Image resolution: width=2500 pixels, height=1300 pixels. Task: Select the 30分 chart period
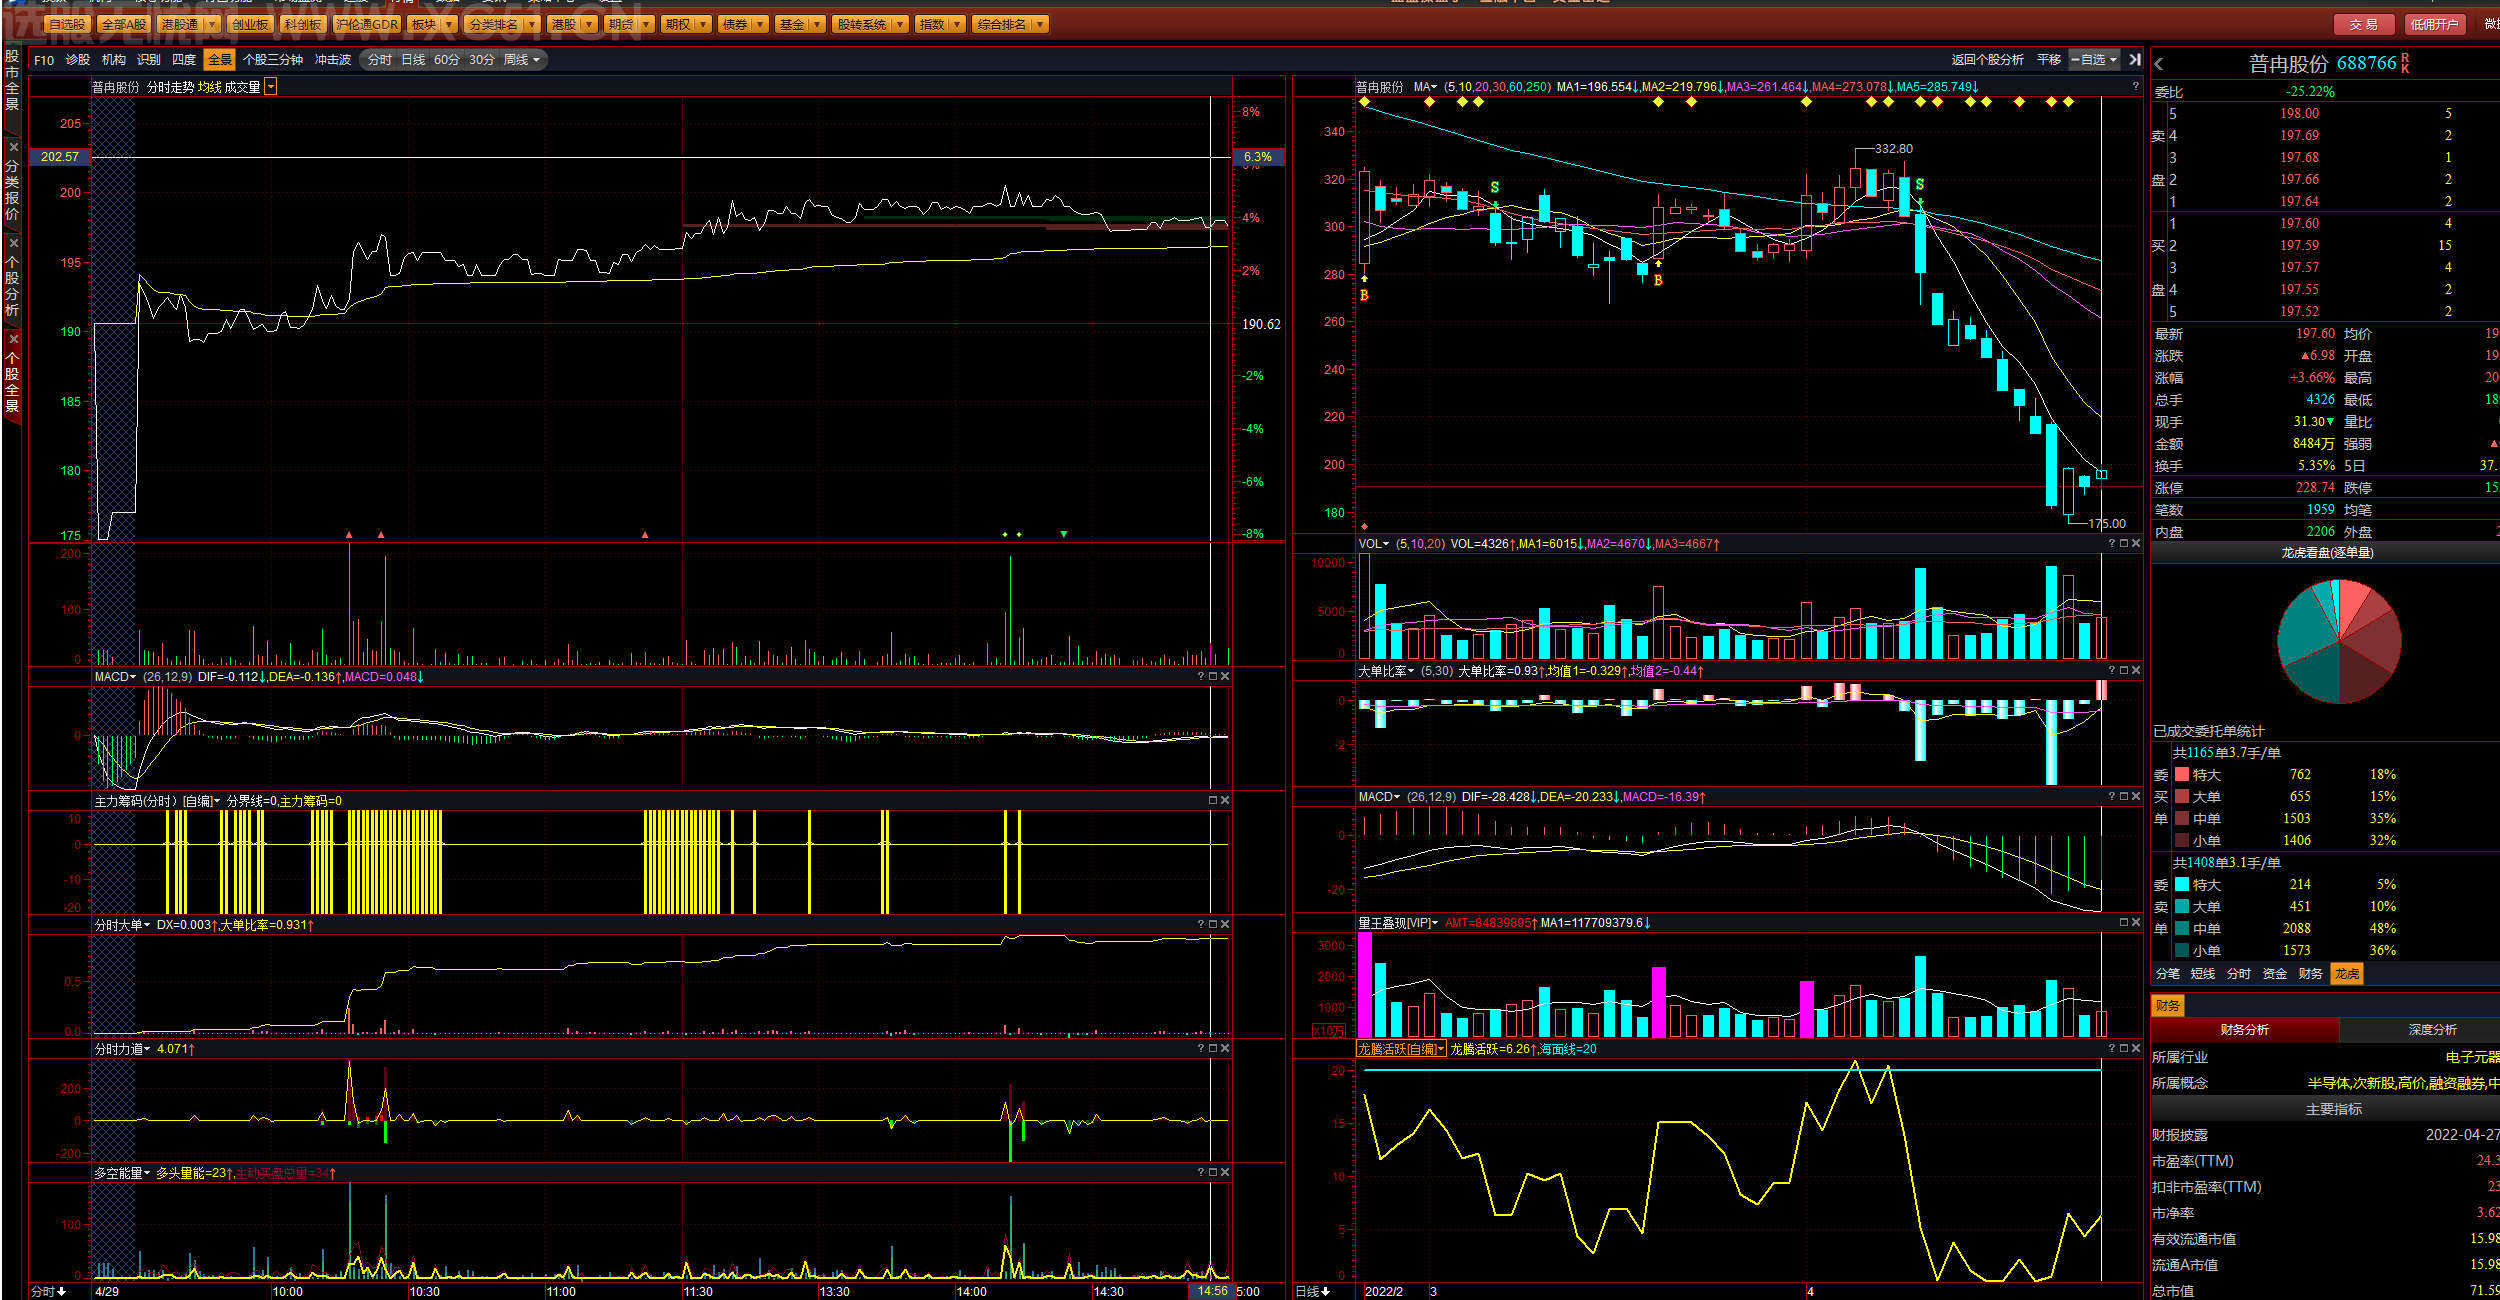coord(482,60)
